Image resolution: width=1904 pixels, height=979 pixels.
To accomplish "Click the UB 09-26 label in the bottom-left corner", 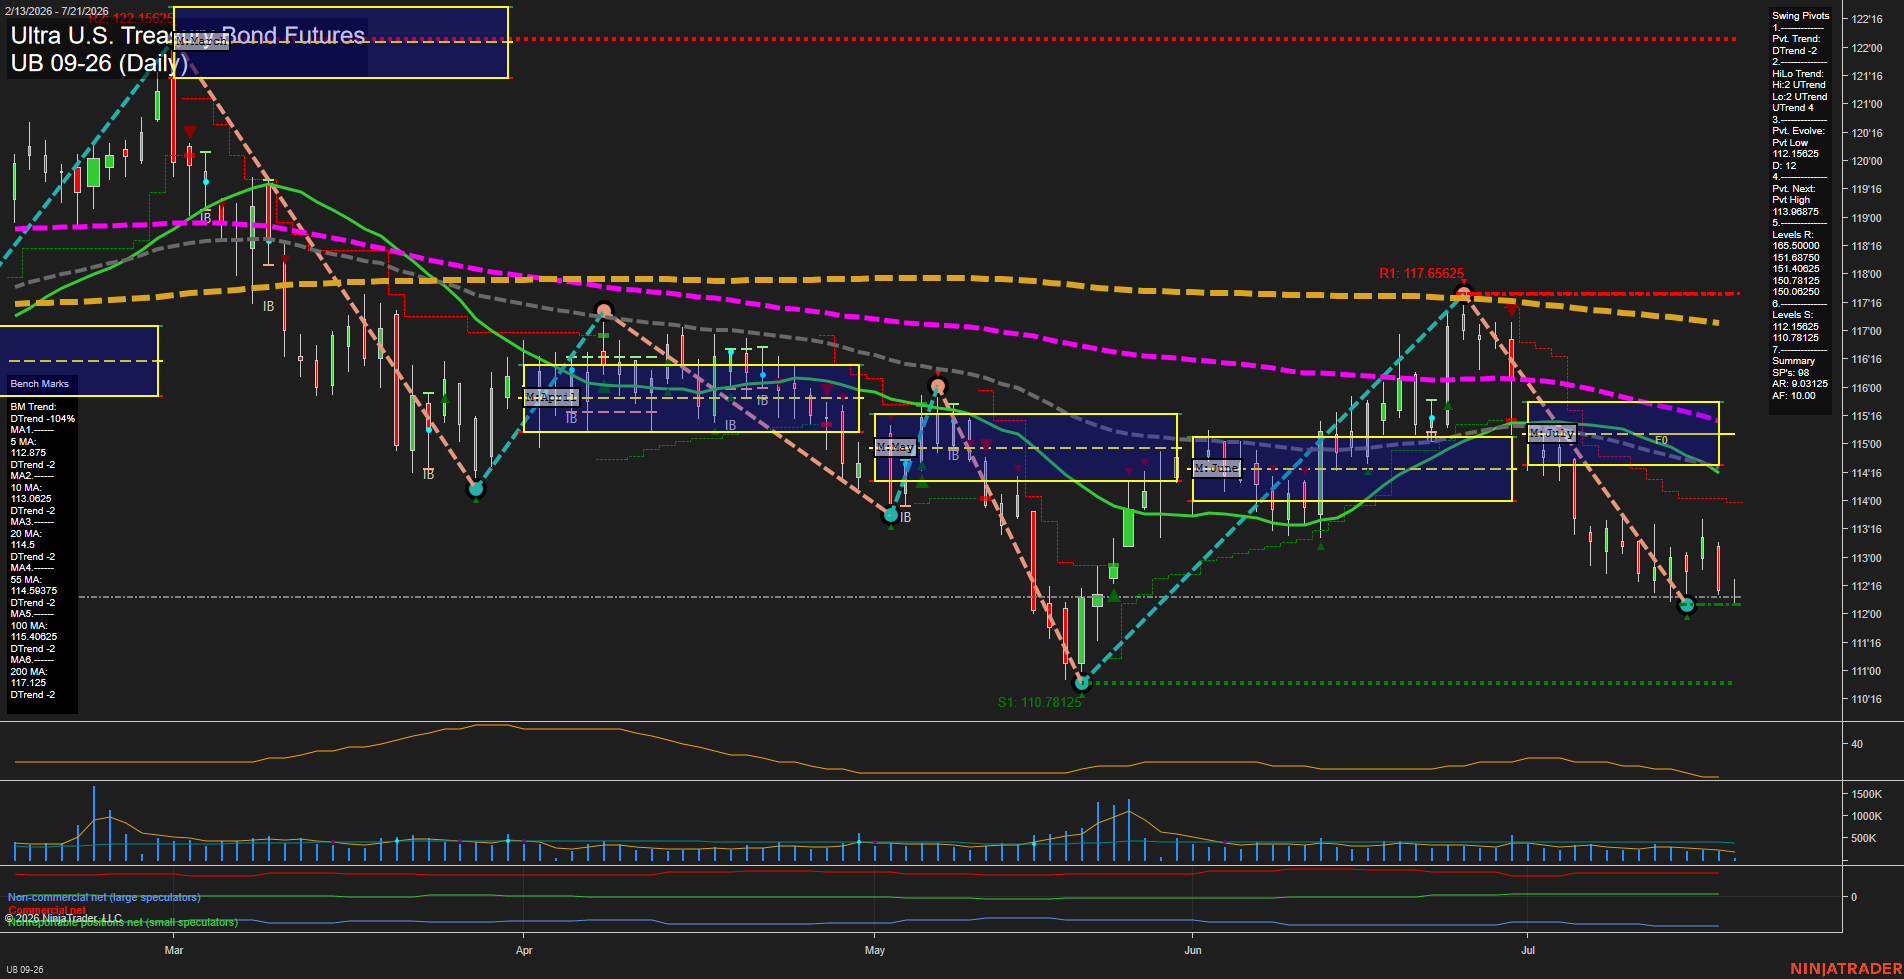I will click(24, 970).
